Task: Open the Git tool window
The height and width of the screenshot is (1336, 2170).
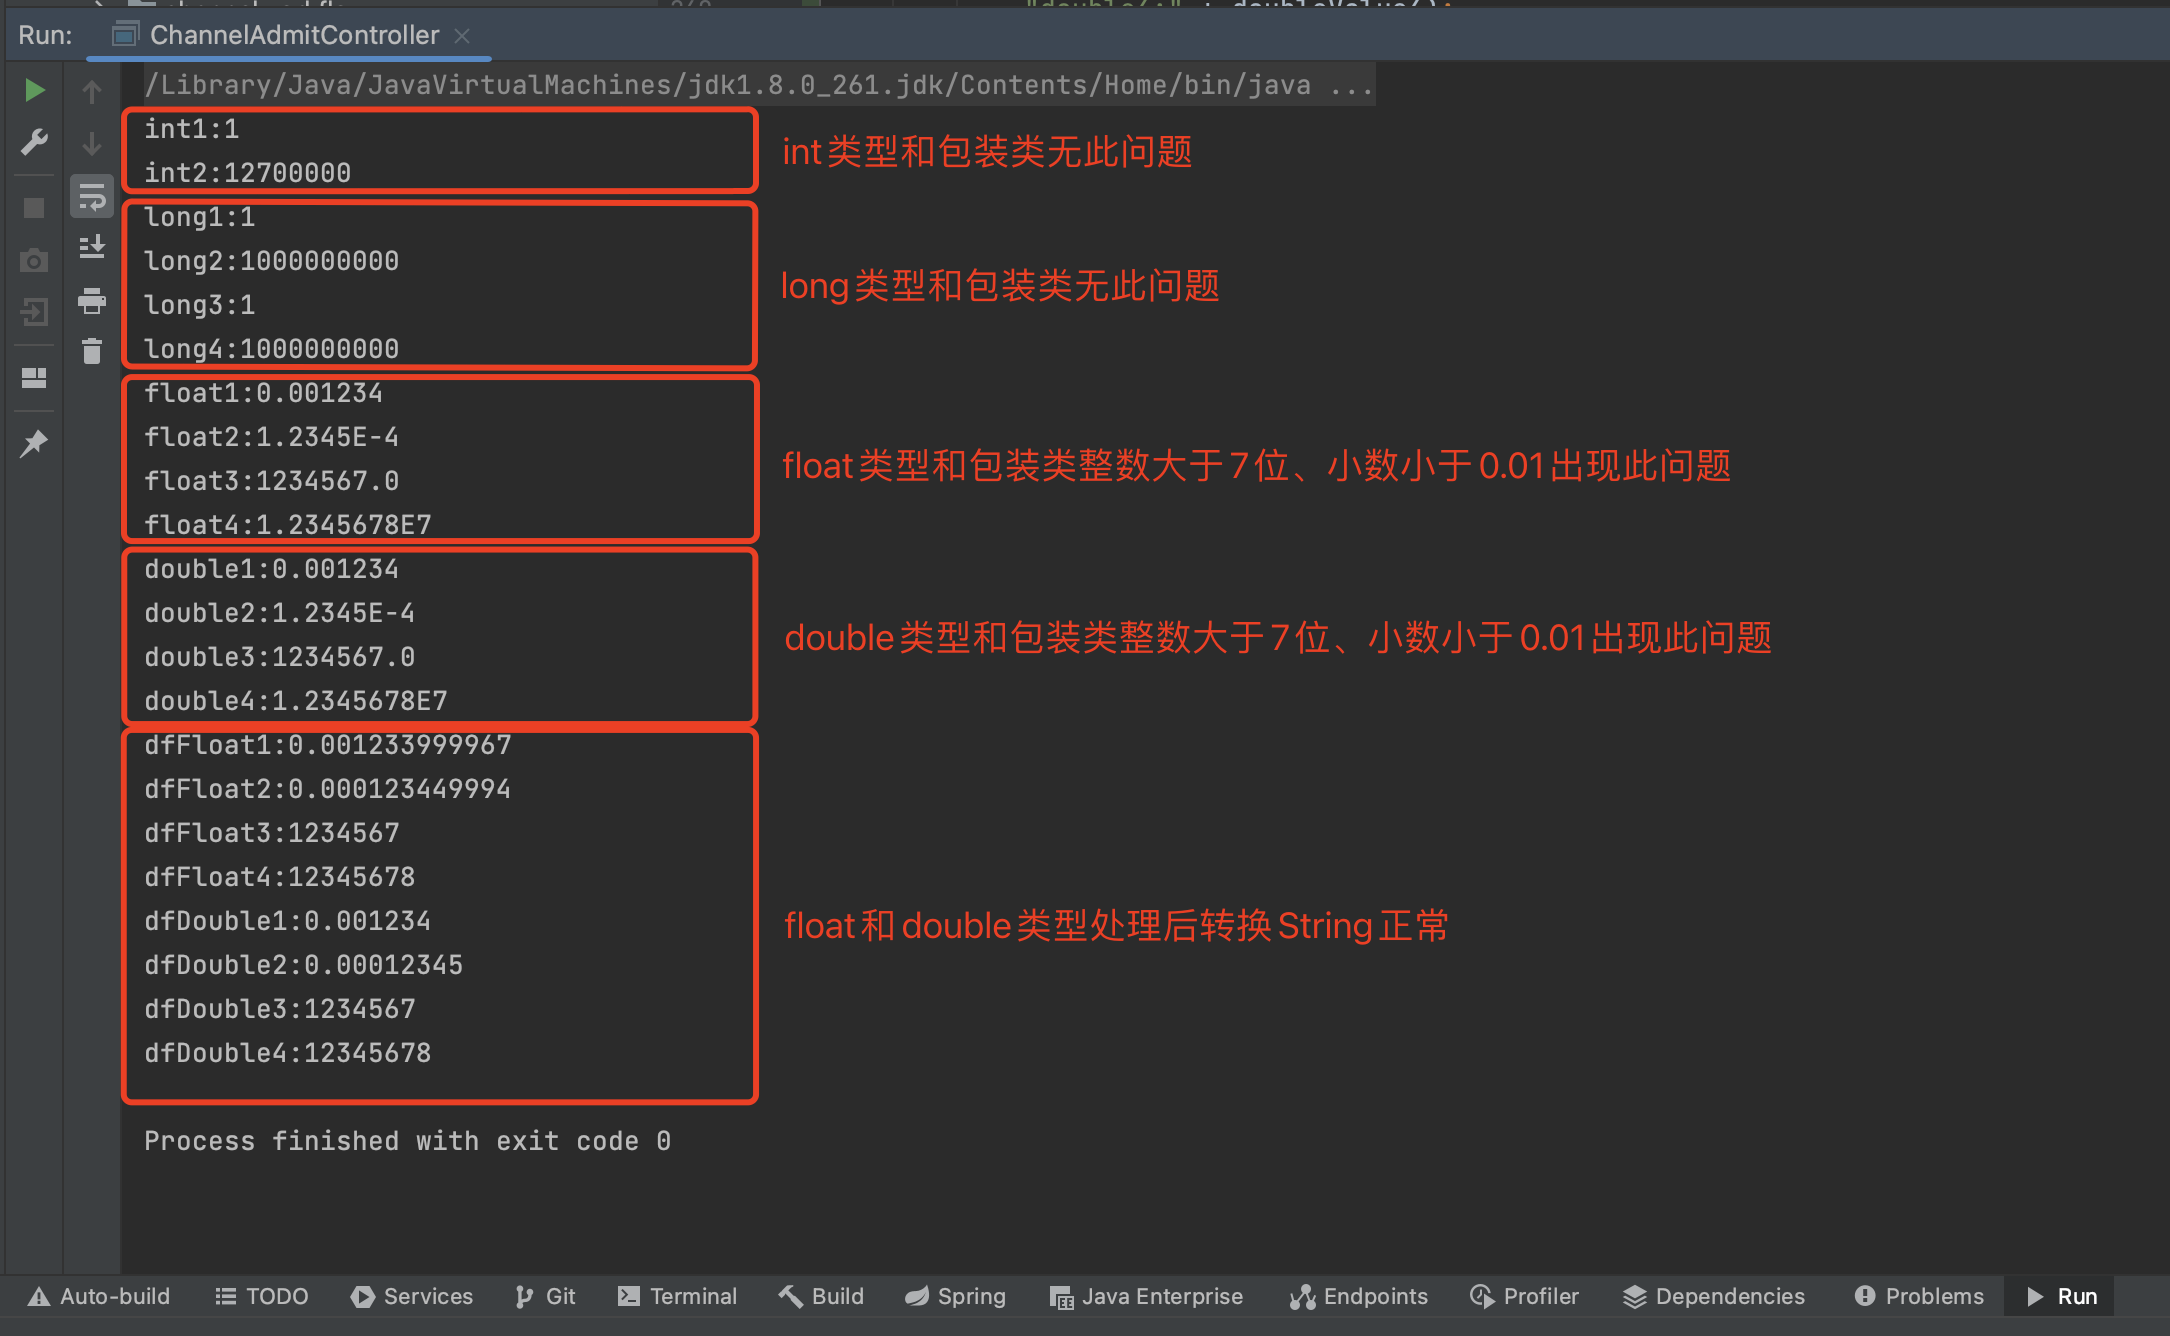Action: click(545, 1296)
